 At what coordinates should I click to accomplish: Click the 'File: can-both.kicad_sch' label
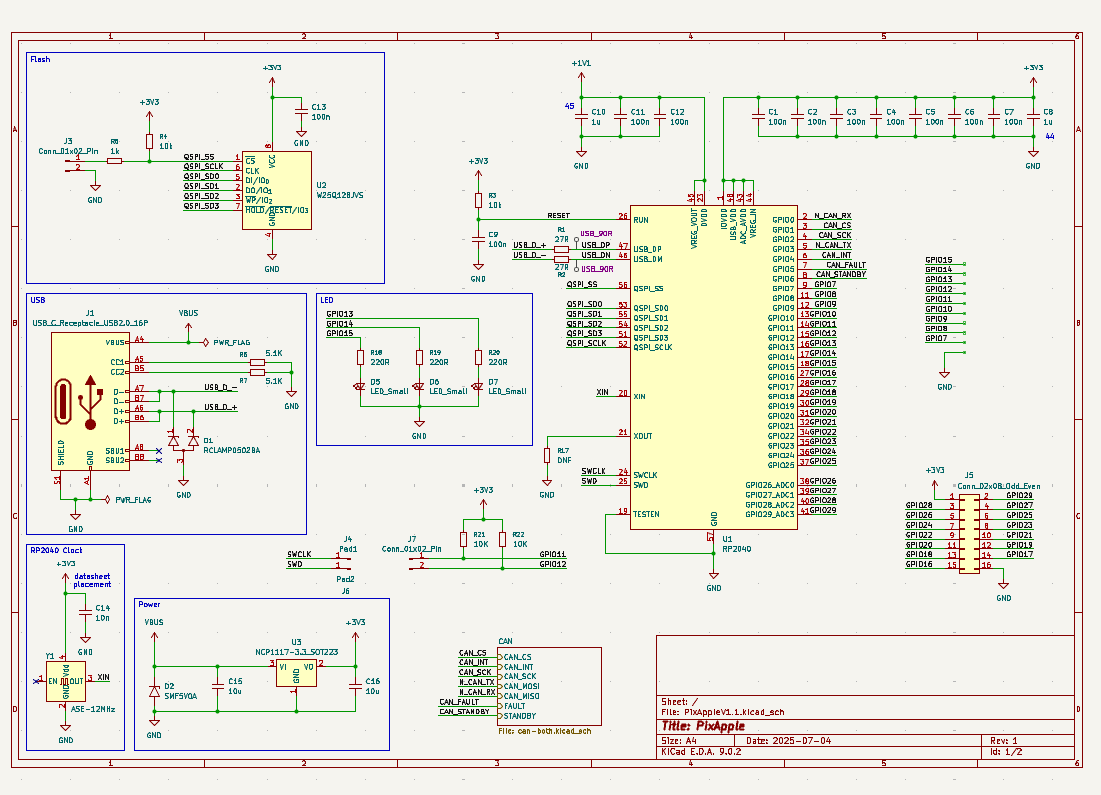coord(545,731)
